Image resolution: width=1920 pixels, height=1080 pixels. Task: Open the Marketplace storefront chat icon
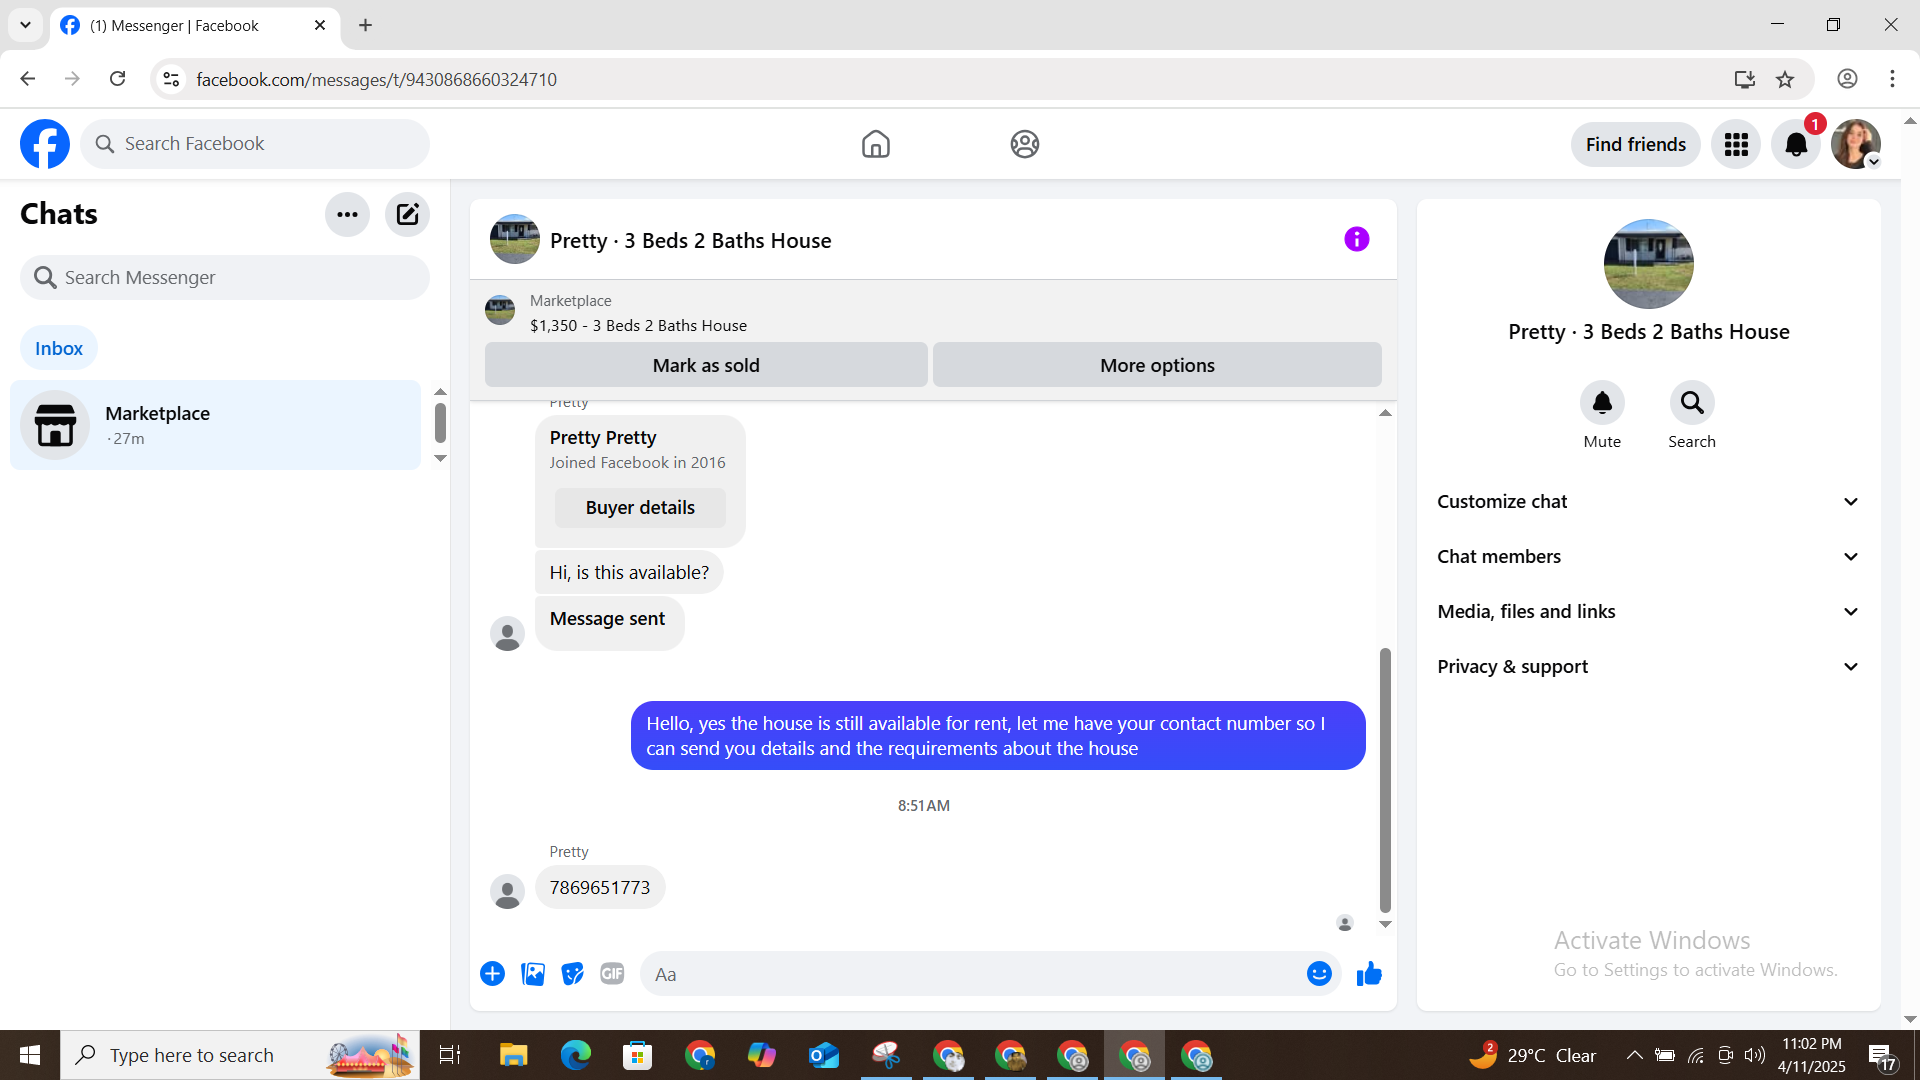coord(55,425)
